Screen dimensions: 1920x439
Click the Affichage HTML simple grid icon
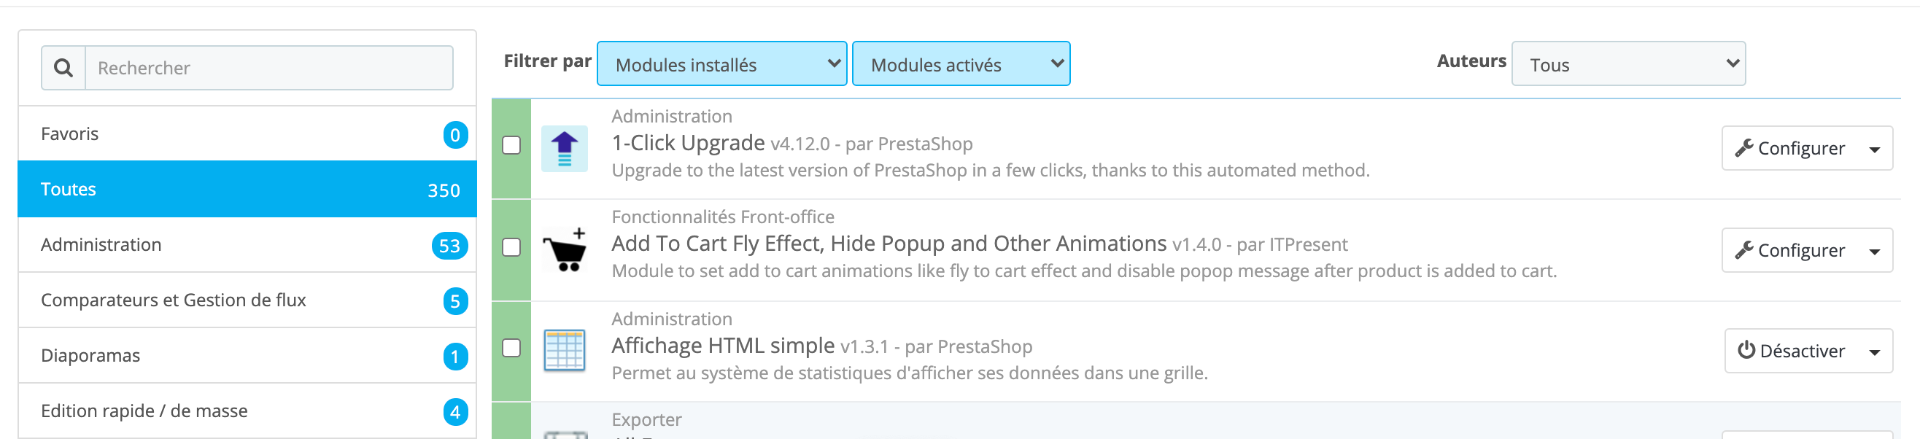pos(564,351)
